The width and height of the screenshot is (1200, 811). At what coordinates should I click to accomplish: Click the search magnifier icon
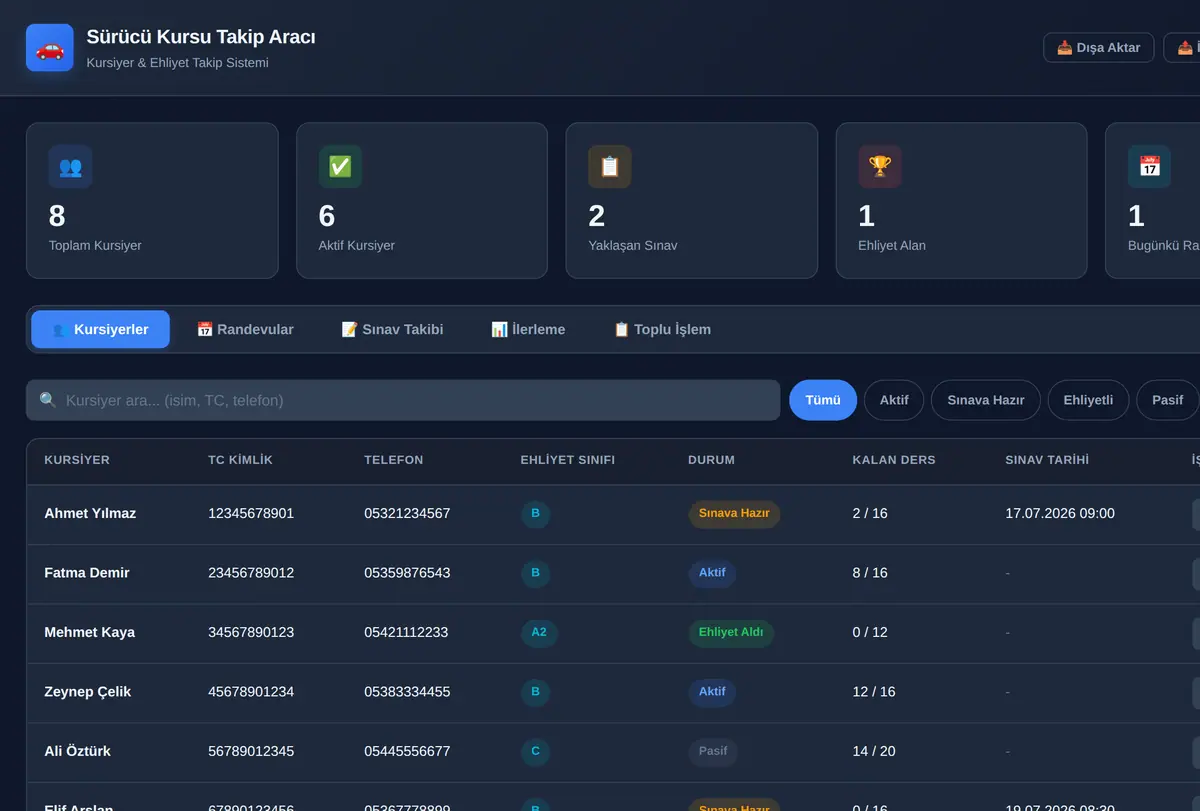48,400
